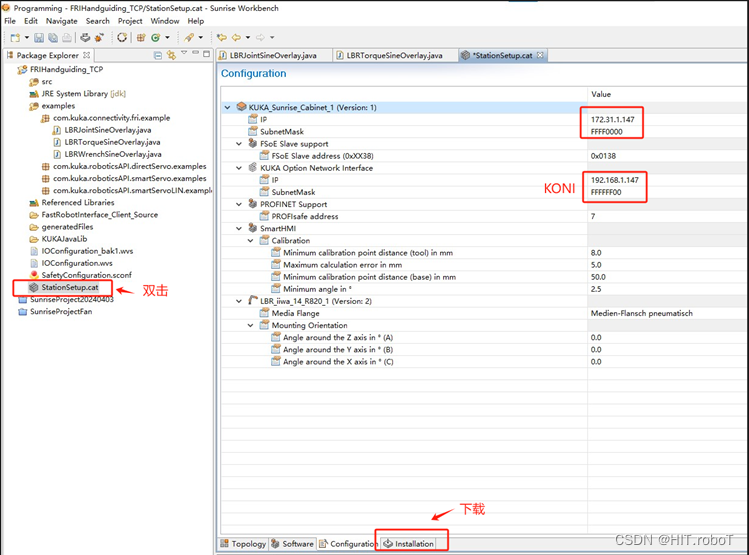Click the Print toolbar icon
Screen dimensions: 749x555
[67, 37]
